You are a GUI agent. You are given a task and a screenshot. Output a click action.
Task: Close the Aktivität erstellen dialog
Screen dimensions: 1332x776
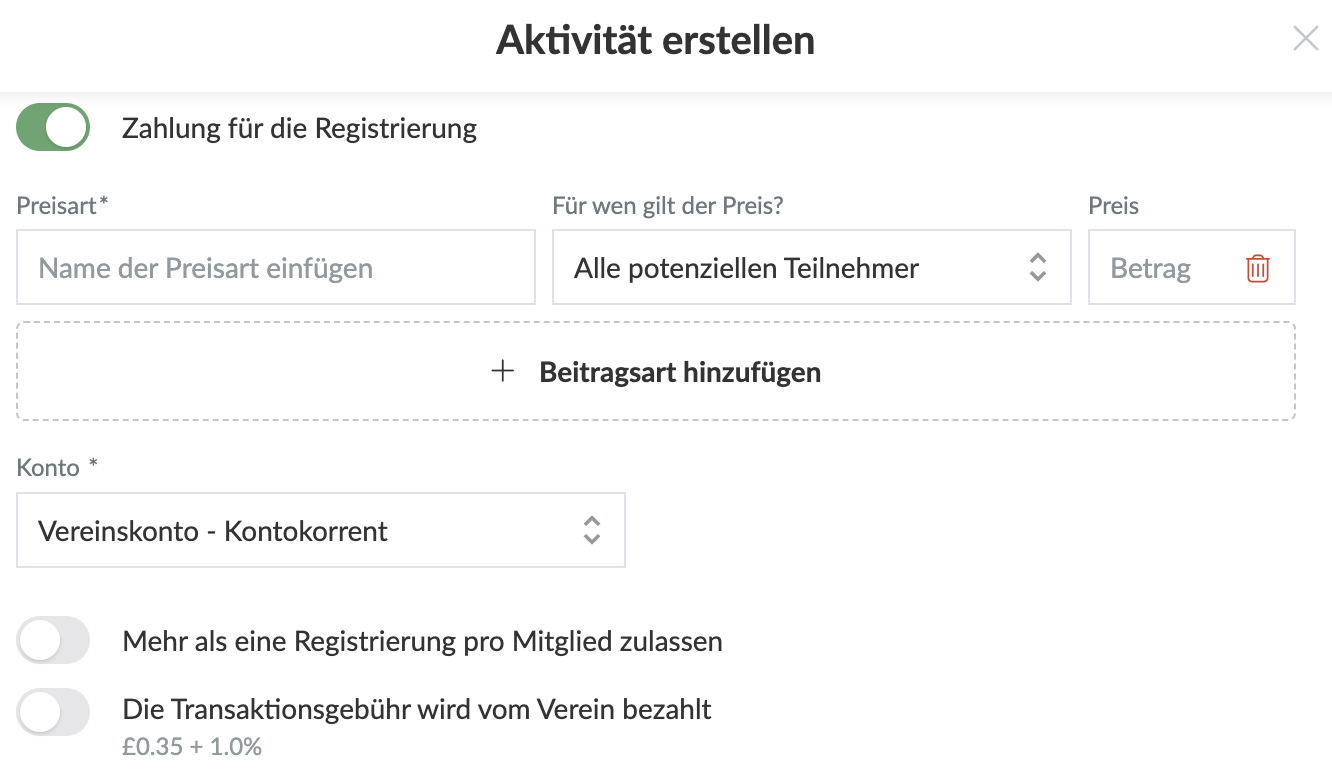coord(1305,39)
